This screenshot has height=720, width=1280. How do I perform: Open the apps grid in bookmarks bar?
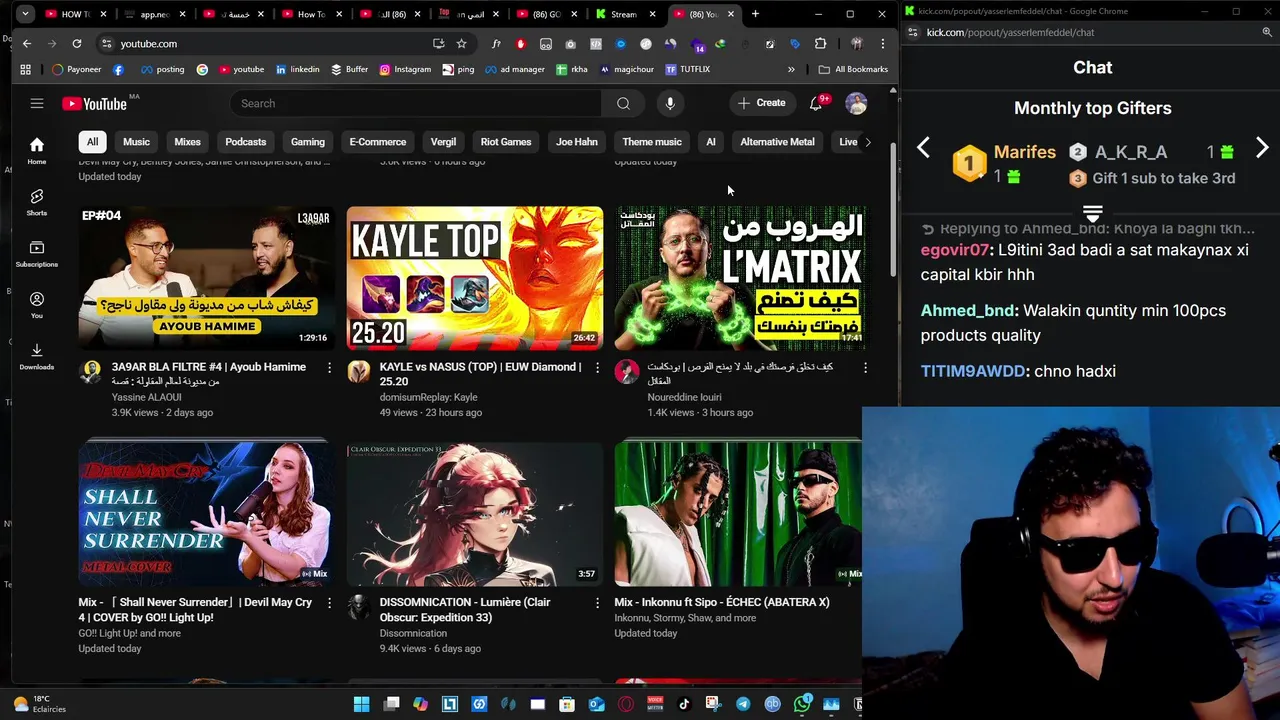pyautogui.click(x=25, y=69)
